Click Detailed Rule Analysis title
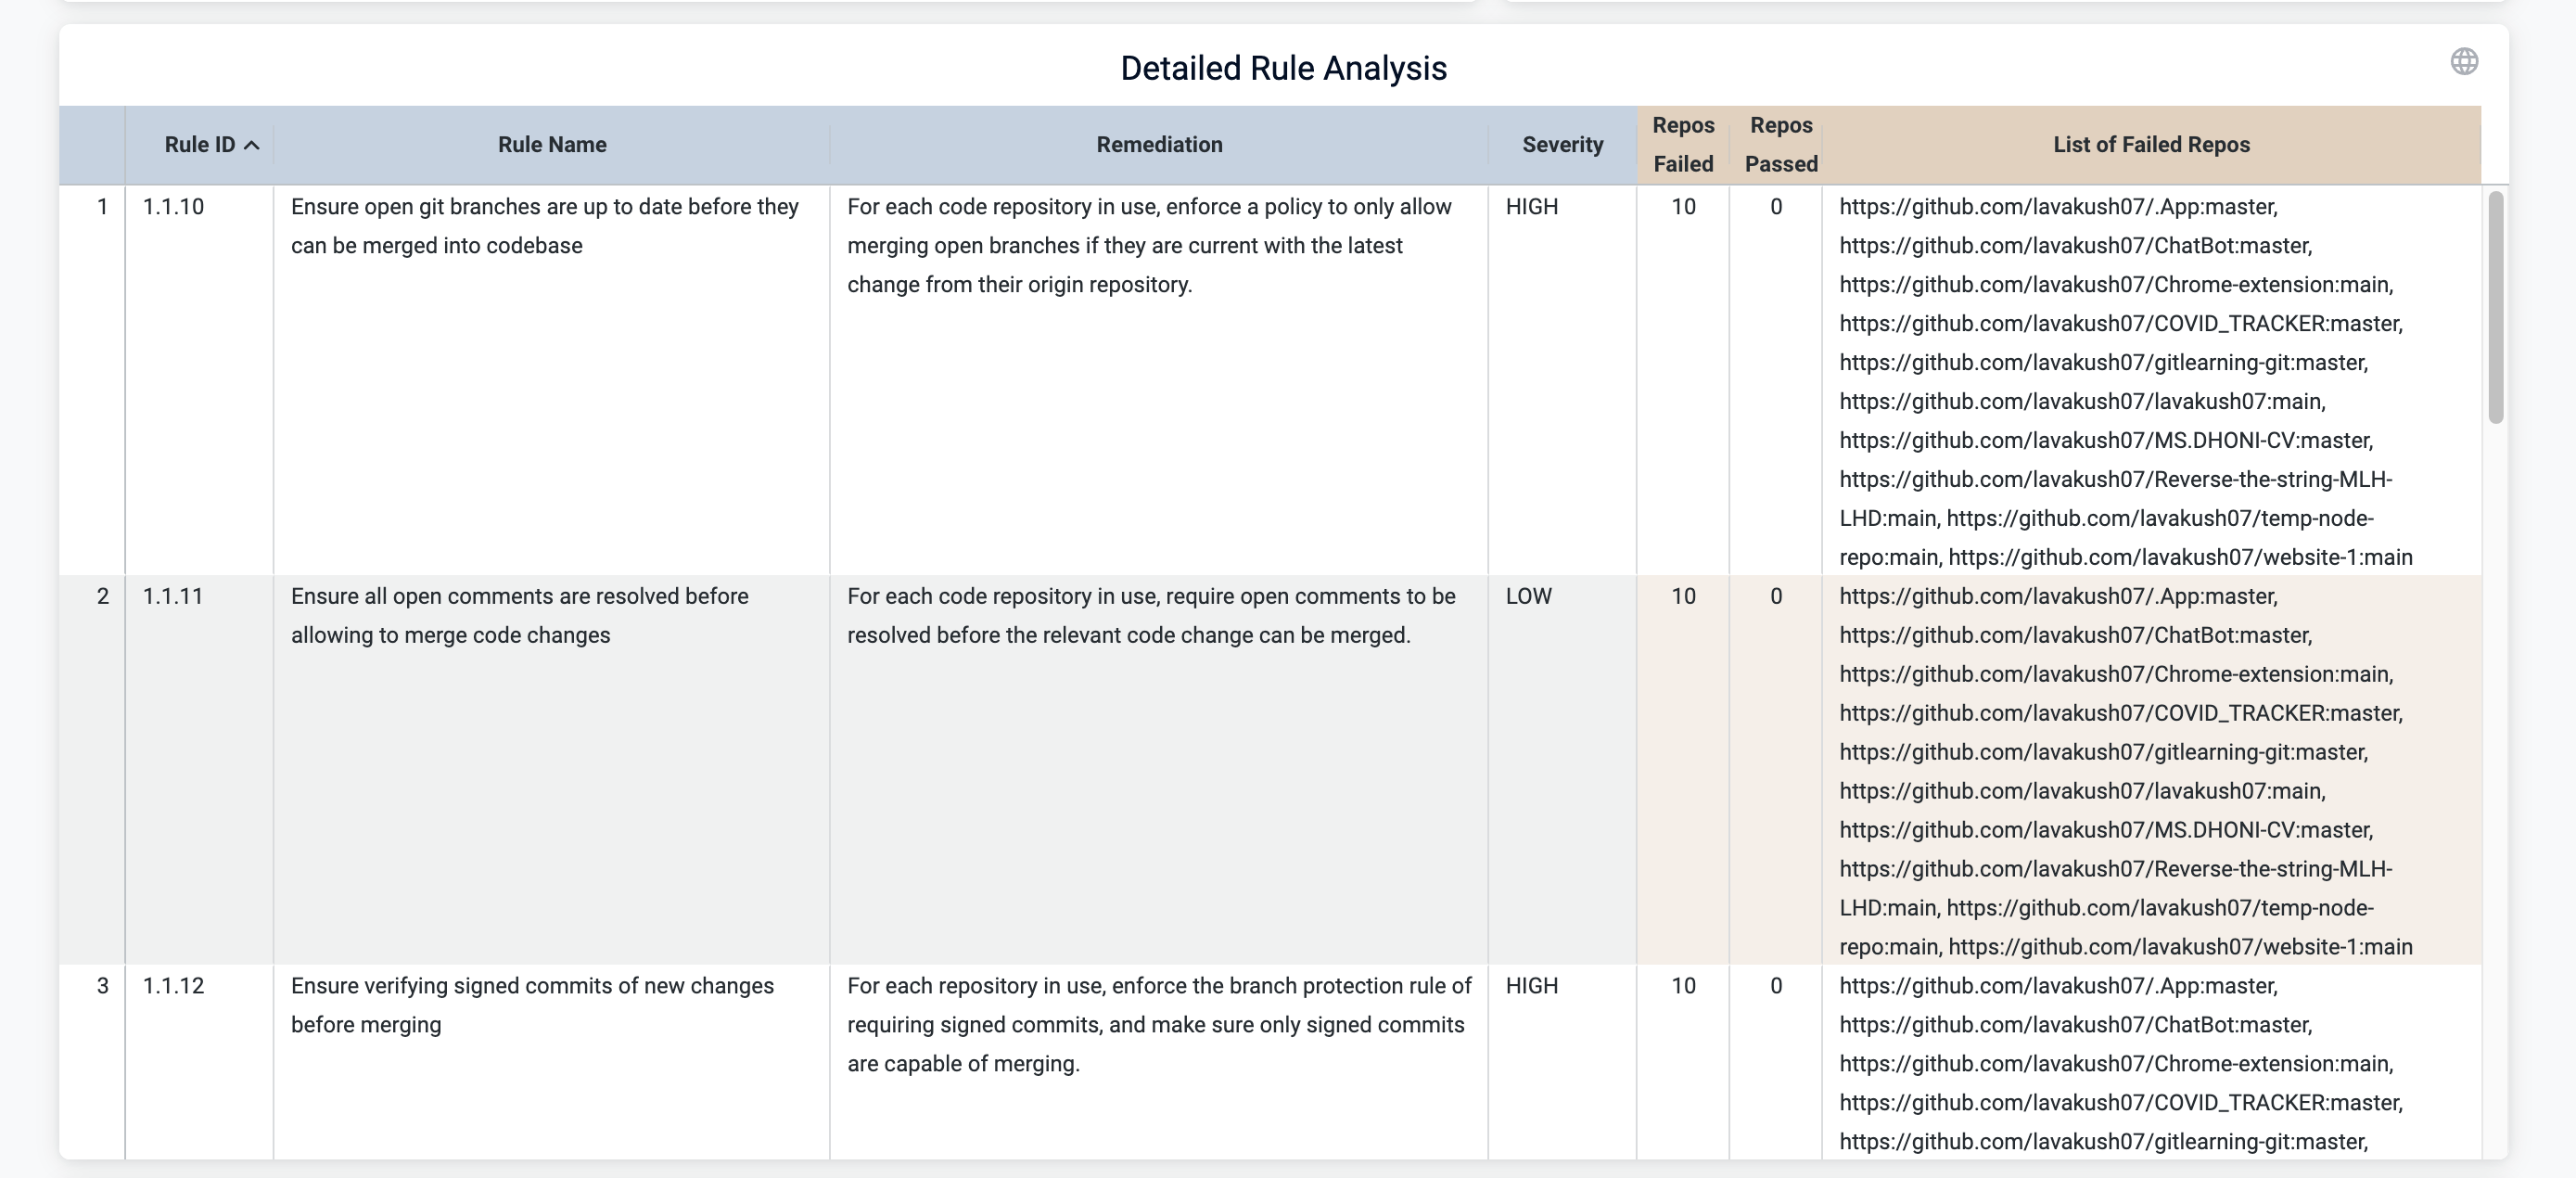The width and height of the screenshot is (2576, 1178). 1283,68
